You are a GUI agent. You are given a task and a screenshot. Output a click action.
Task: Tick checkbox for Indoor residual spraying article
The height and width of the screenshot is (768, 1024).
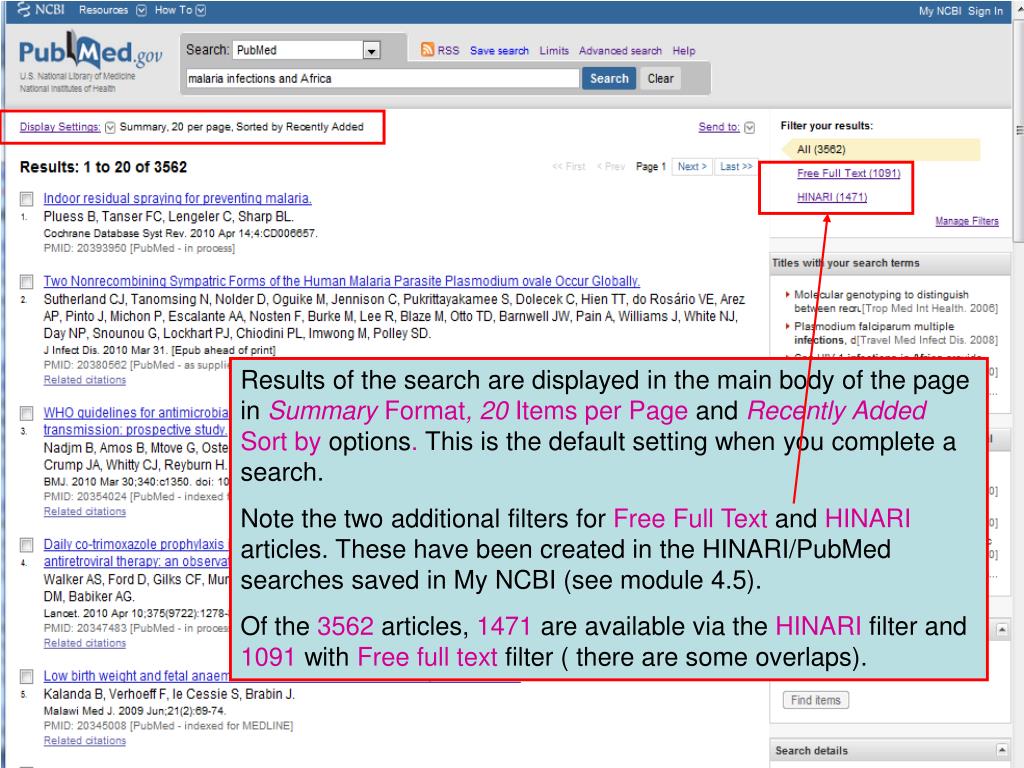[27, 199]
